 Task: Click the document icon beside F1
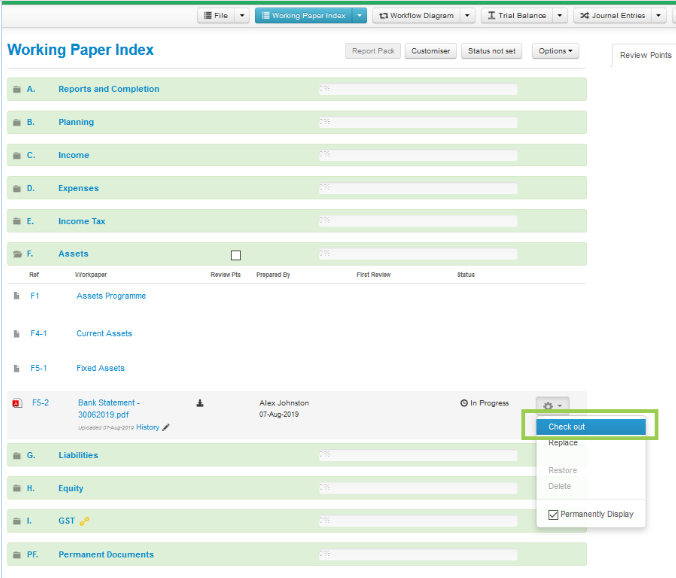pyautogui.click(x=16, y=296)
